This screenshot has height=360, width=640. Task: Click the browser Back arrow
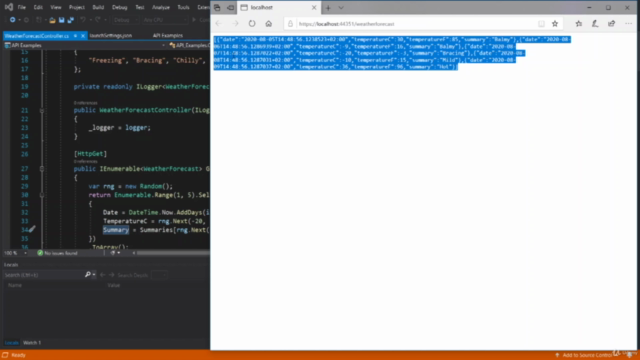click(219, 24)
